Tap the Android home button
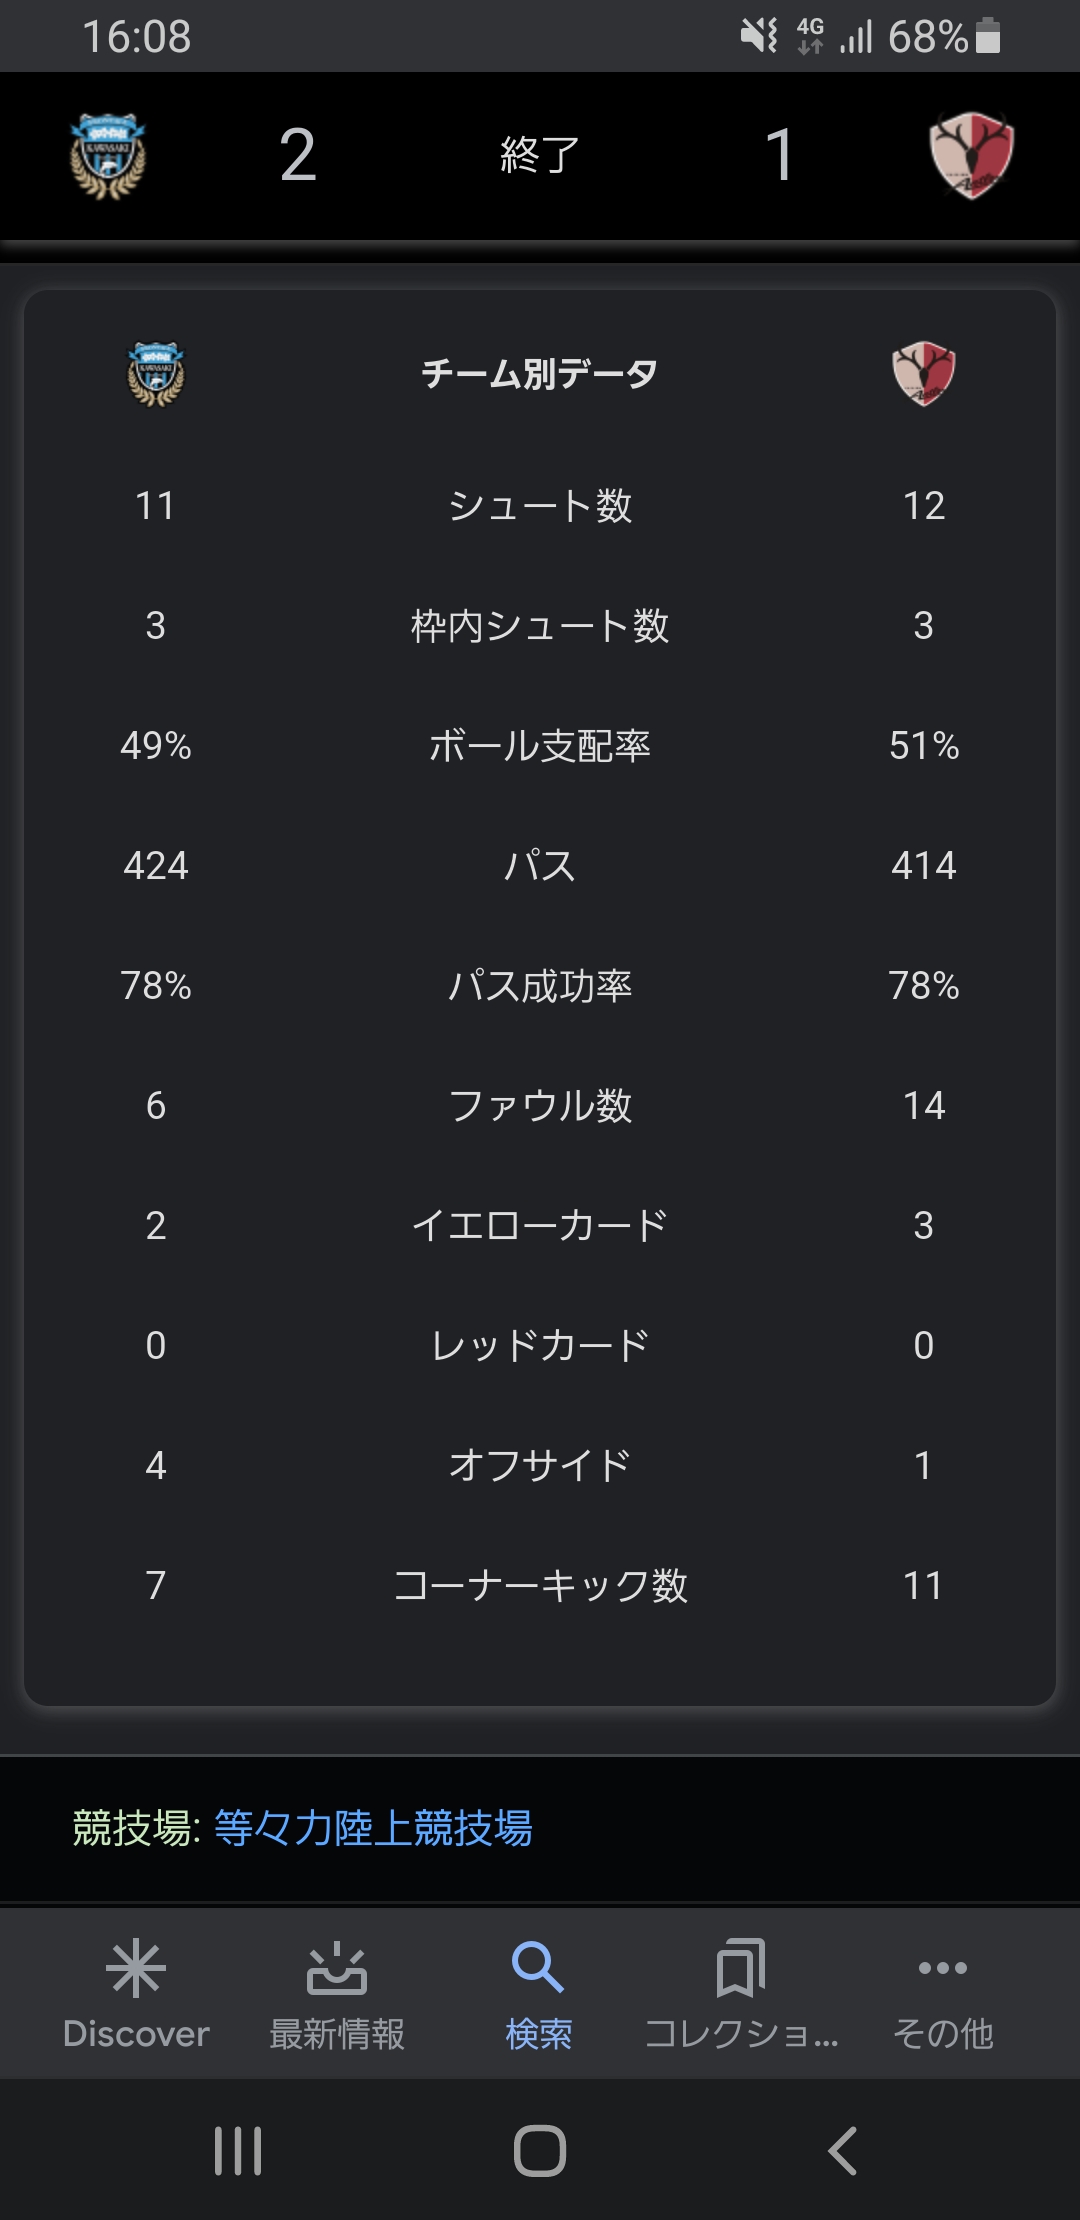This screenshot has width=1080, height=2220. click(x=540, y=2150)
